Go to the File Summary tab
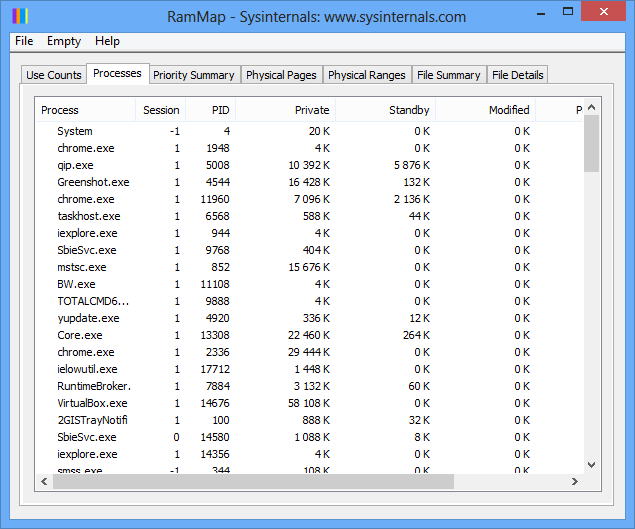This screenshot has height=529, width=635. click(x=449, y=75)
